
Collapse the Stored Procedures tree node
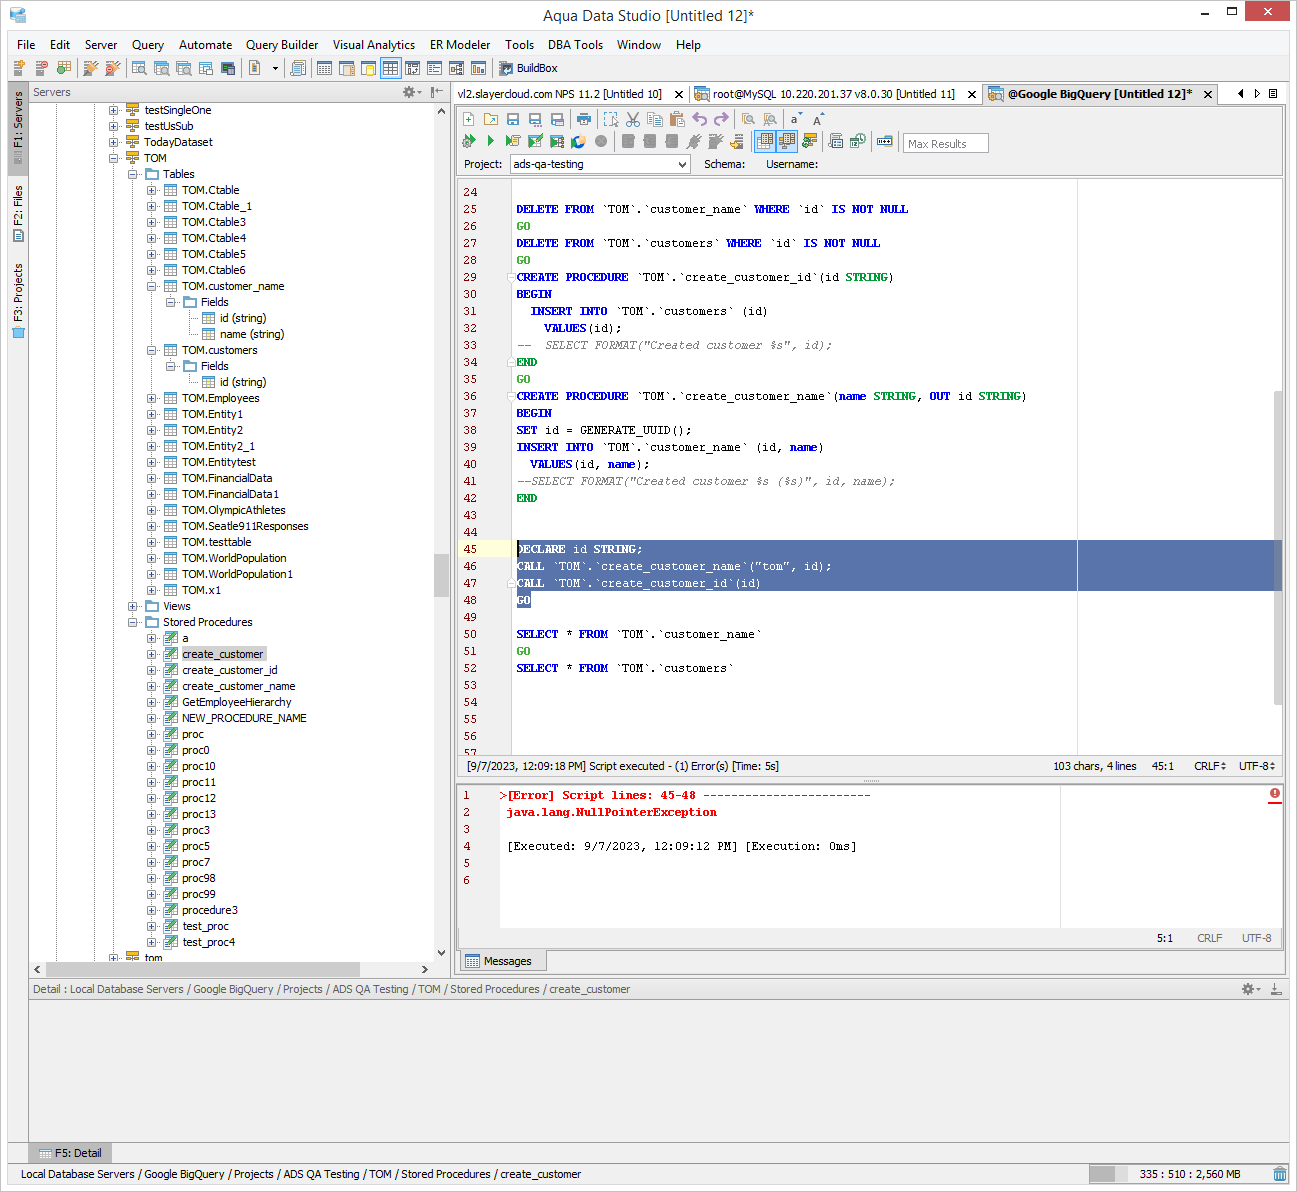tap(133, 622)
